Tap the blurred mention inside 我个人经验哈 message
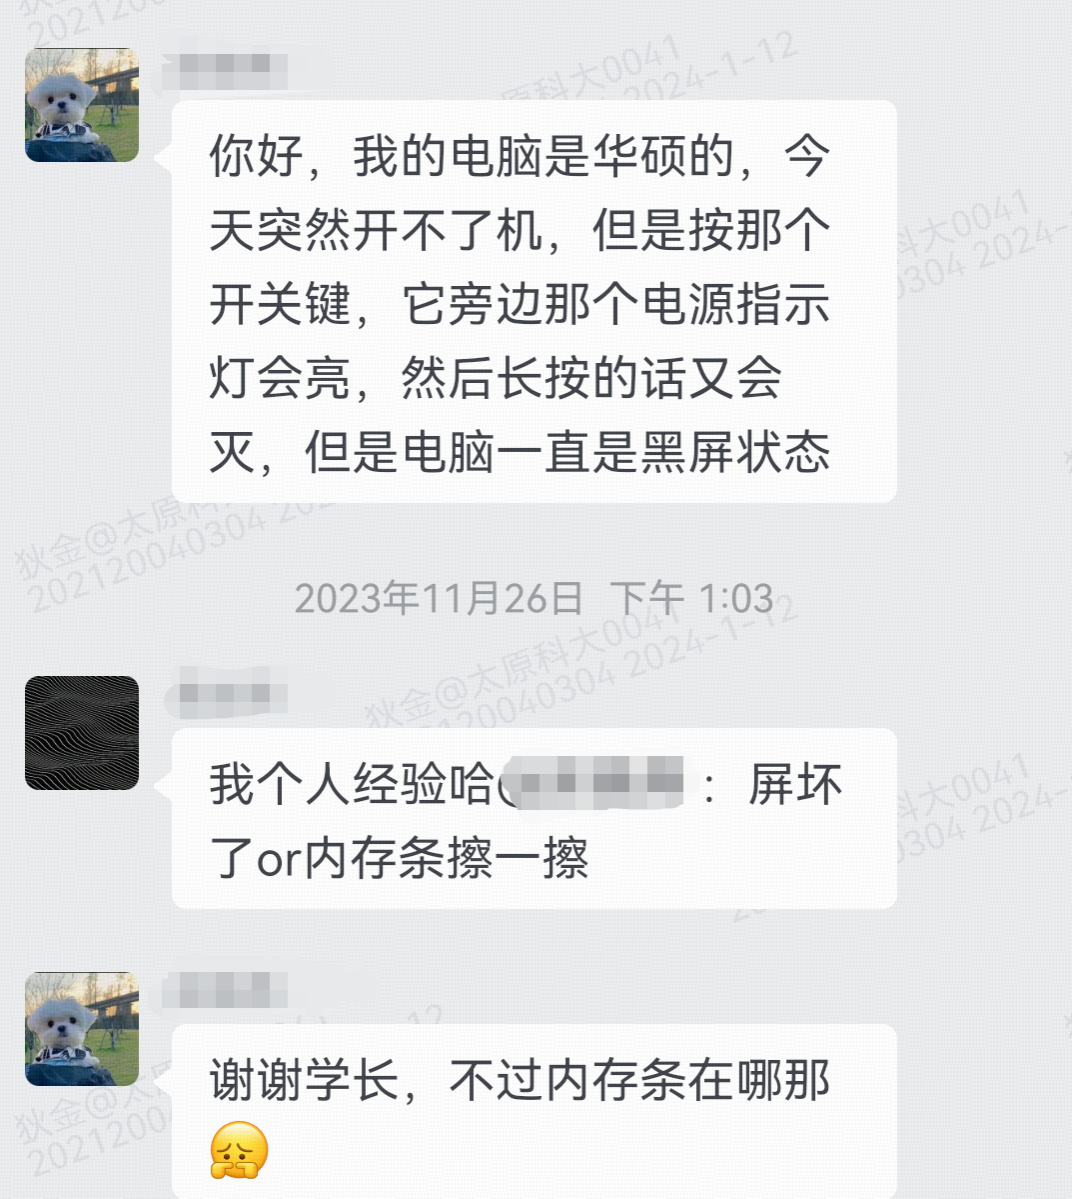Viewport: 1072px width, 1199px height. [x=598, y=783]
